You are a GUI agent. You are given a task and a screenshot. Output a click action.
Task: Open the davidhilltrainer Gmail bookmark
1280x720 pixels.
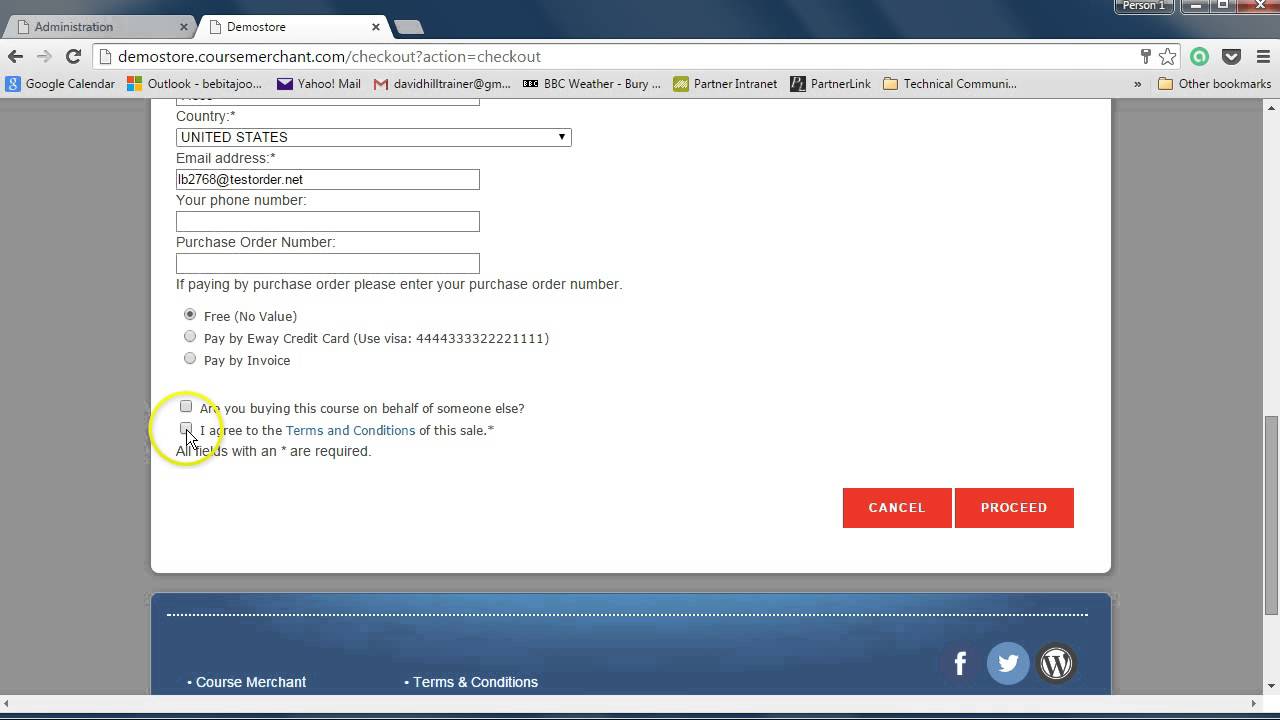coord(442,84)
